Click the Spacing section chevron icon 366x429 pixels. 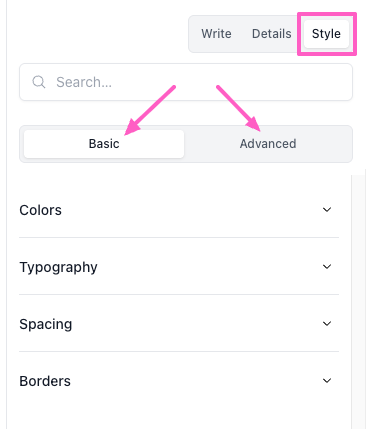pyautogui.click(x=327, y=324)
